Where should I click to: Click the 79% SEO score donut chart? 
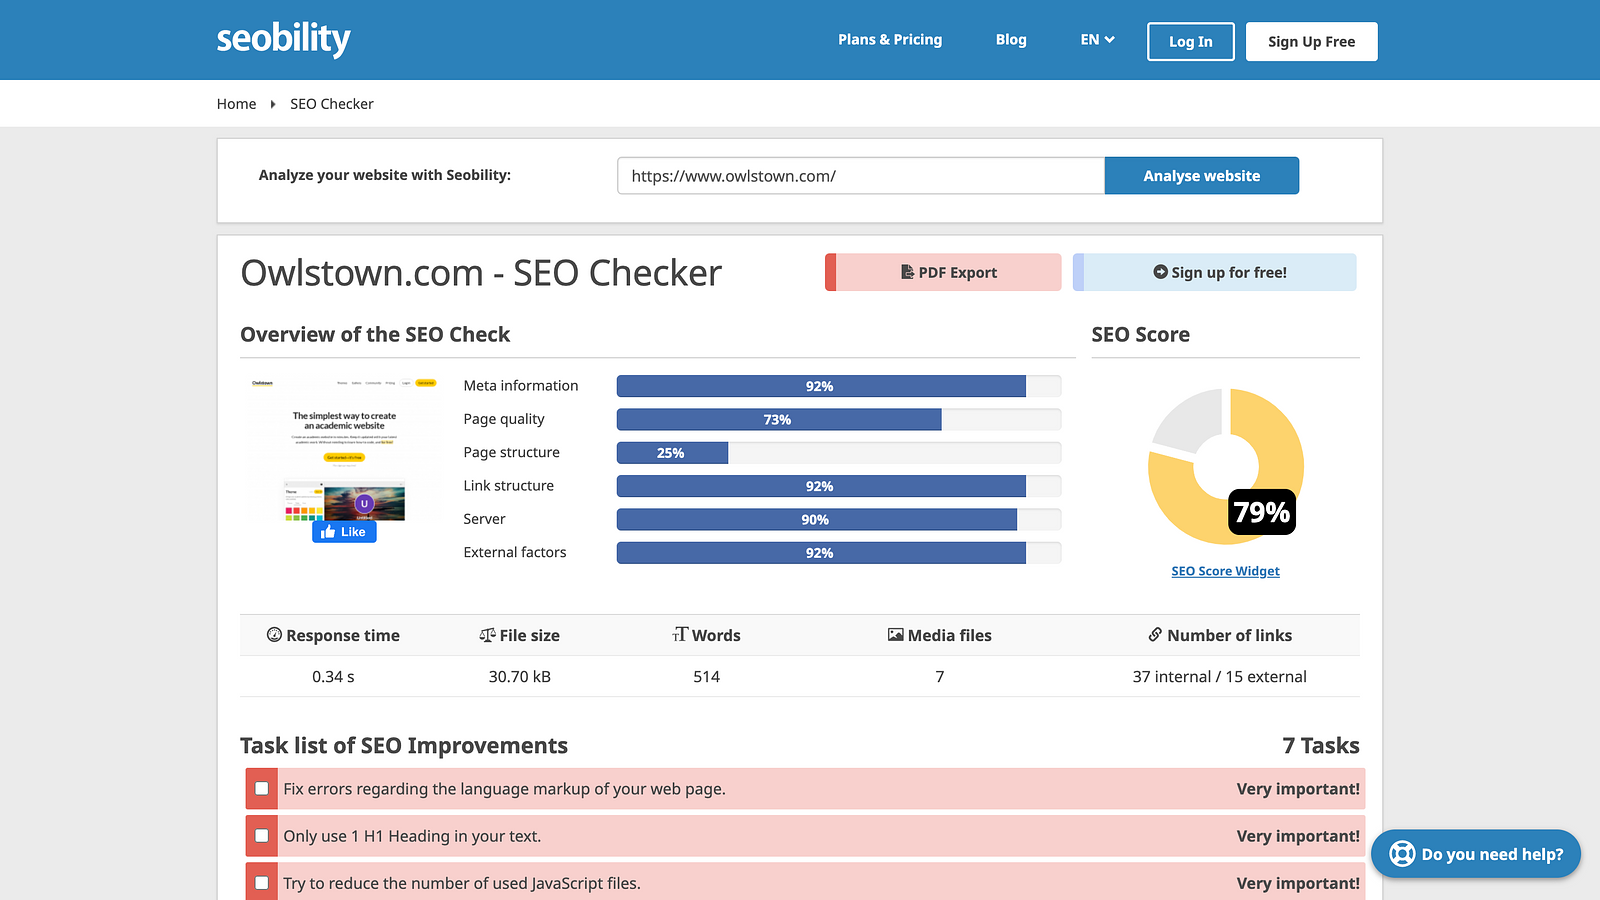pos(1226,466)
